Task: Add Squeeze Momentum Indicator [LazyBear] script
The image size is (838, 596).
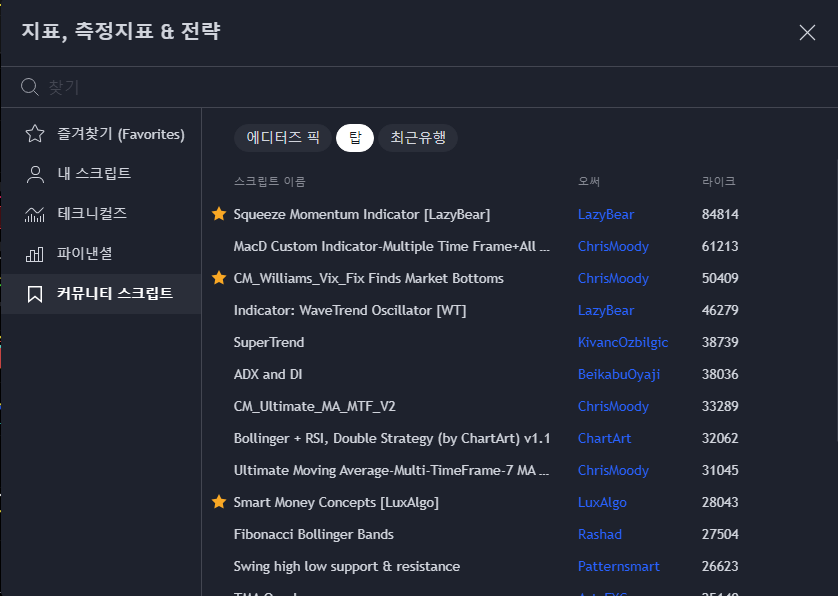Action: (x=362, y=214)
